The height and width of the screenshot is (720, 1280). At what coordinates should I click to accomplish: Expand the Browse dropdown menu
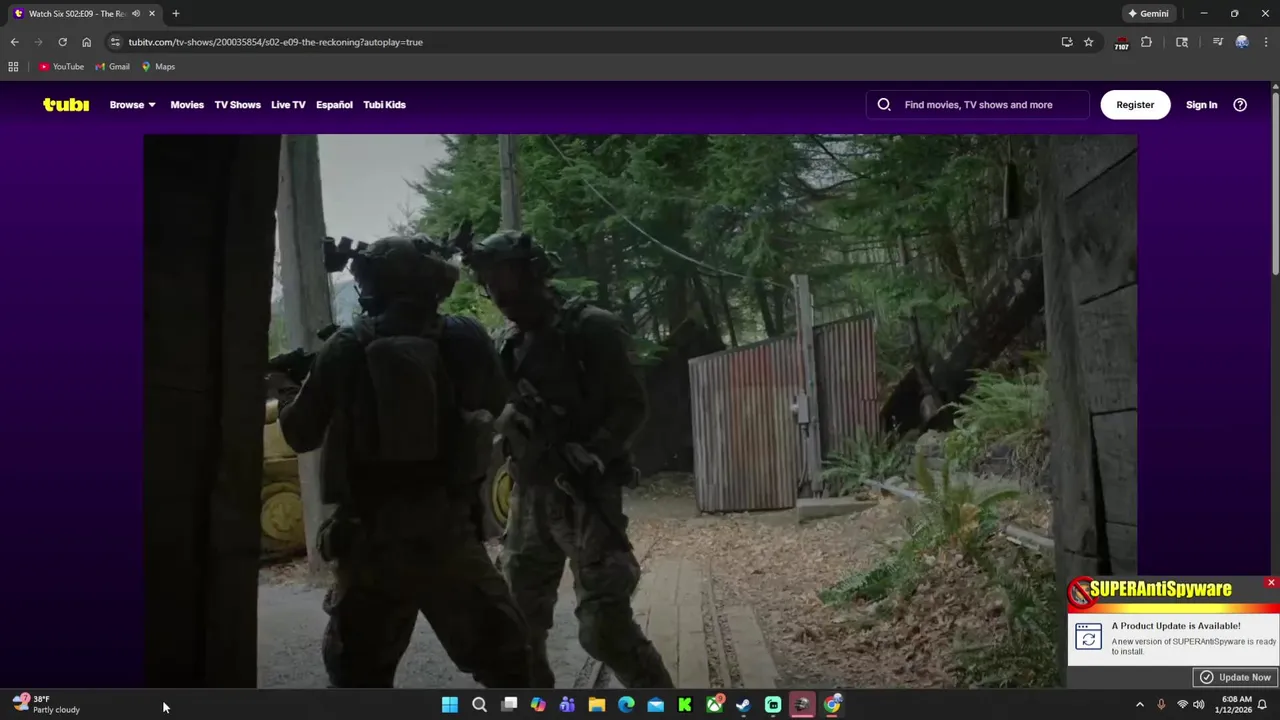pyautogui.click(x=132, y=104)
